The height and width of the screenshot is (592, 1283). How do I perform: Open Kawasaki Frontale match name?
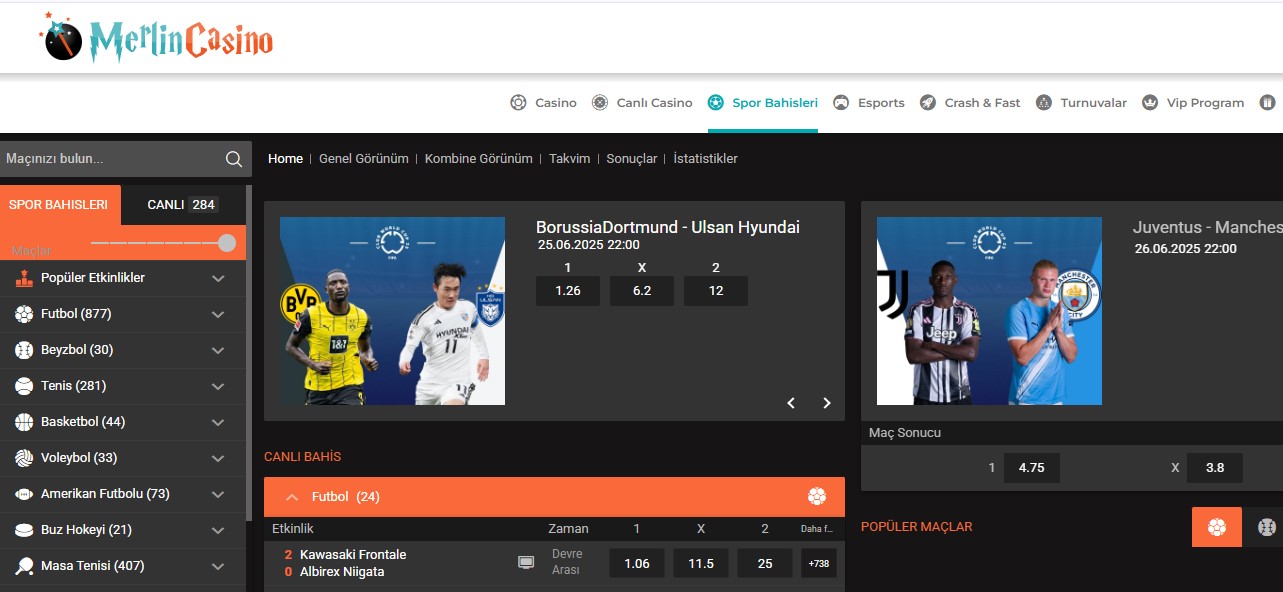[x=353, y=555]
